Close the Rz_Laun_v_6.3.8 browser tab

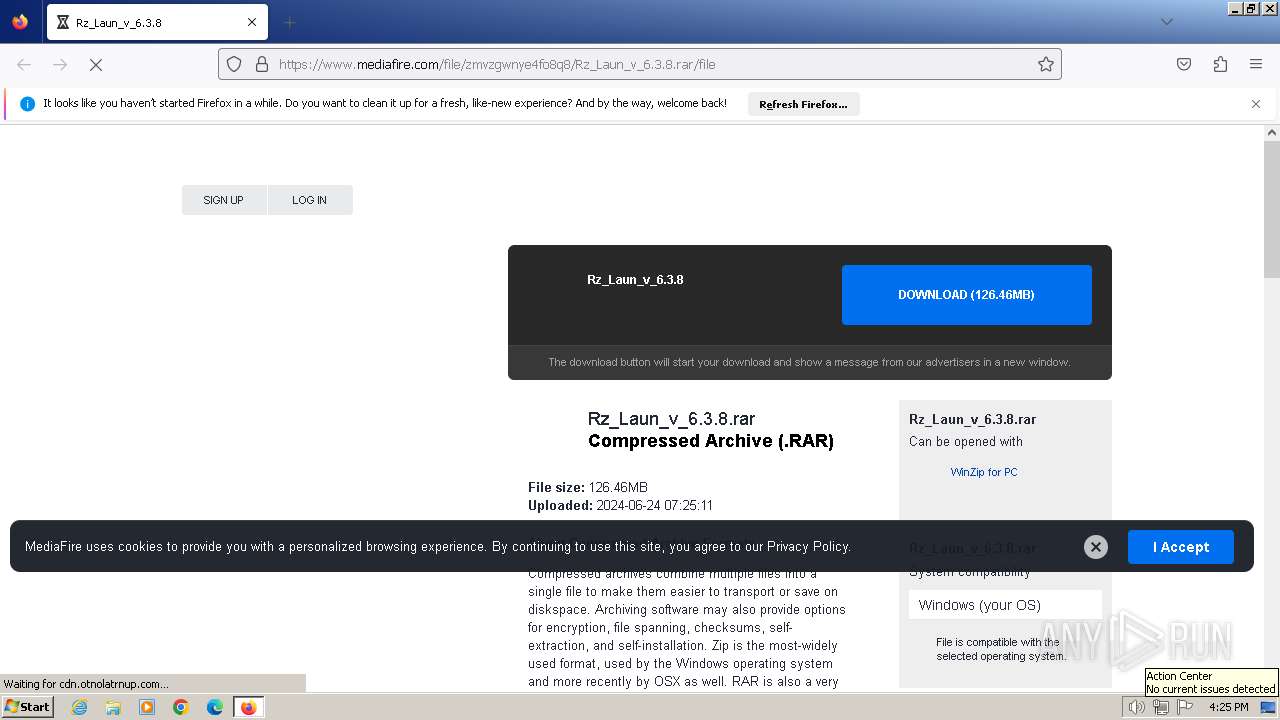pyautogui.click(x=252, y=22)
